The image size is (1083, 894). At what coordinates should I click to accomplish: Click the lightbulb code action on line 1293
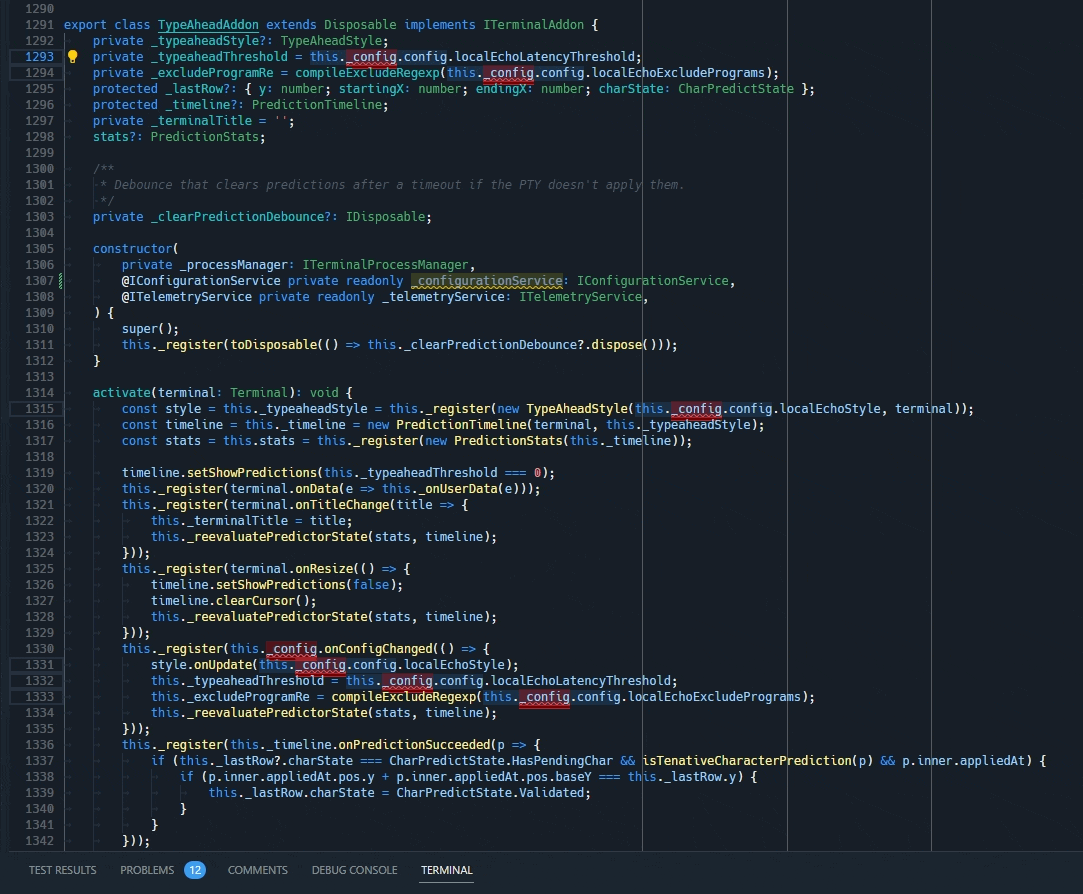tap(73, 57)
